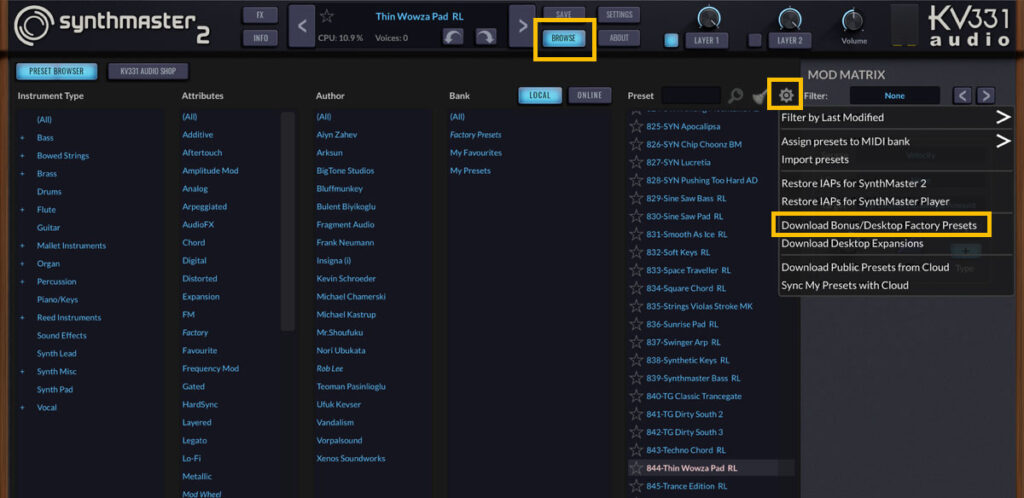This screenshot has width=1024, height=498.
Task: Go to previous preset arrow
Action: [x=301, y=26]
